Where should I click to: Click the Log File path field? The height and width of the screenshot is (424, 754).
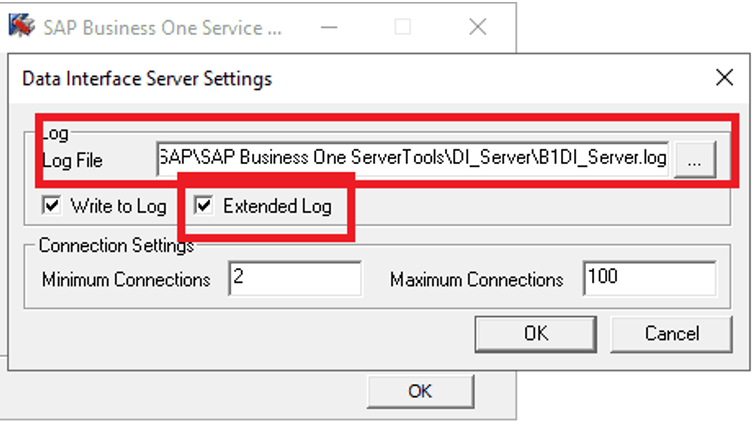click(x=413, y=158)
